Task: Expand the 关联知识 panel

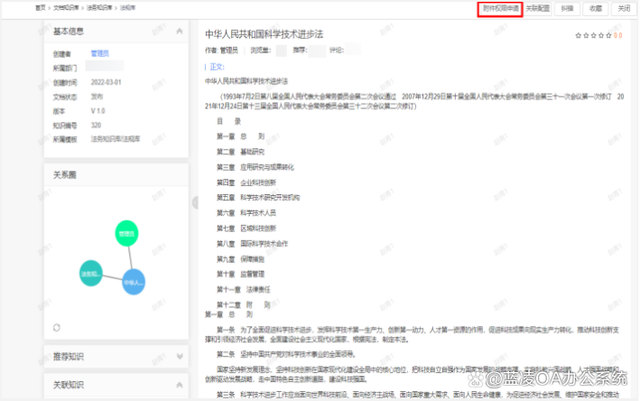Action: [179, 384]
